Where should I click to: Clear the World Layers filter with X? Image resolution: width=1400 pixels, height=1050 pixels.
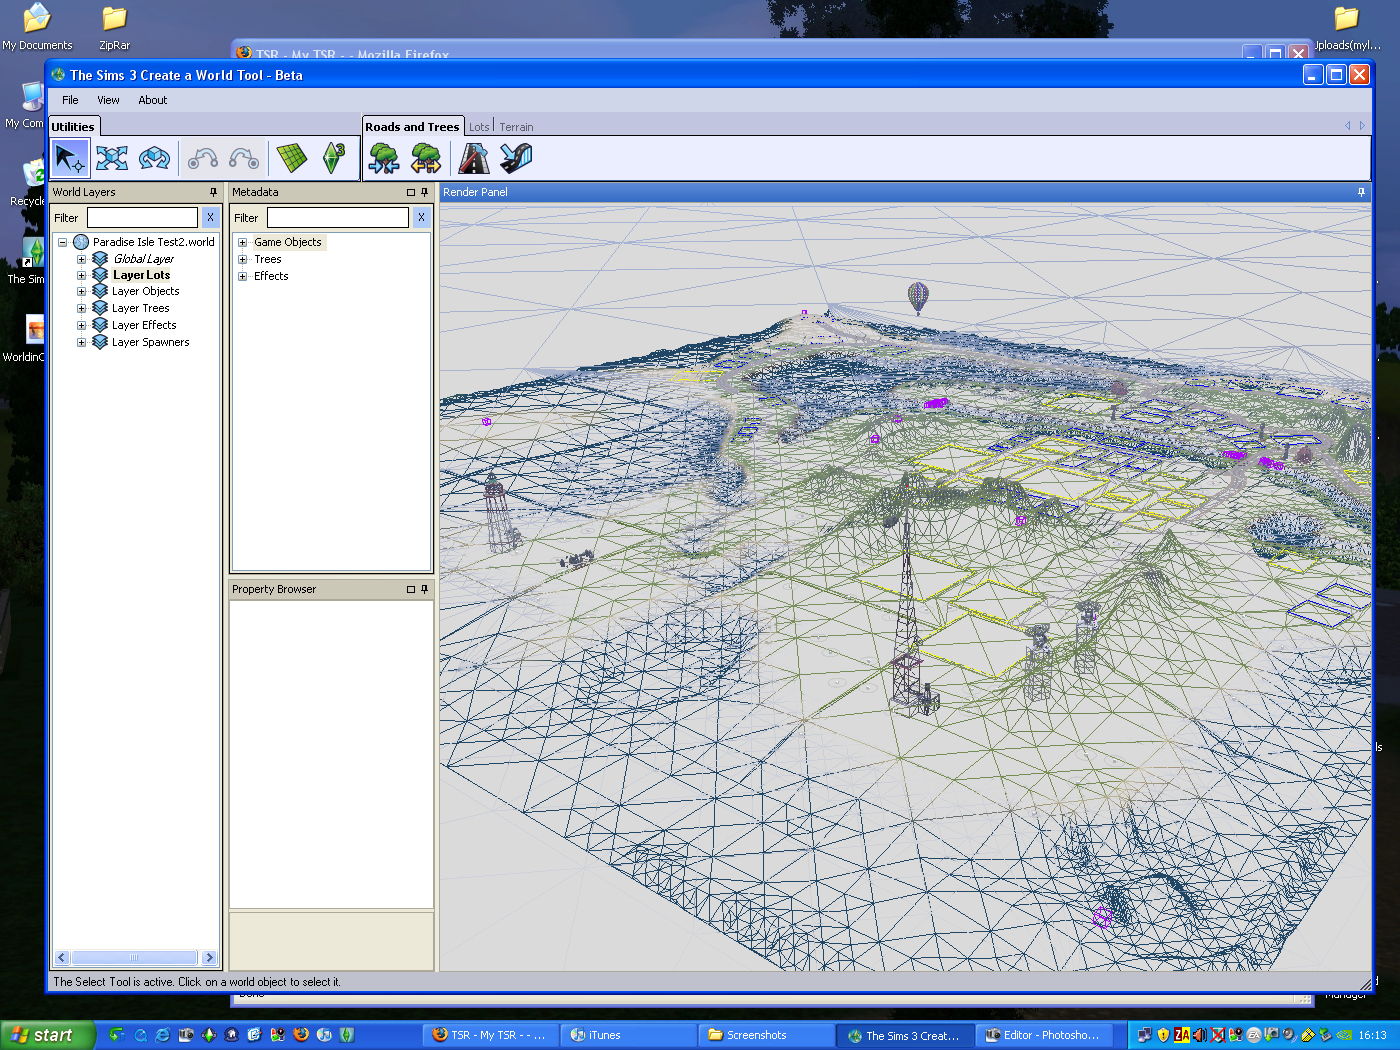pos(210,217)
